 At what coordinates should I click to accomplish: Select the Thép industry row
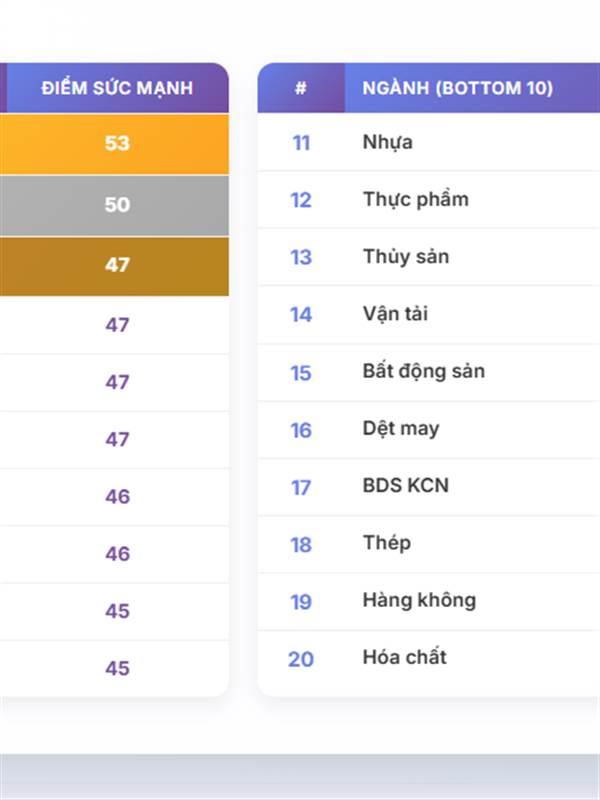pyautogui.click(x=387, y=543)
